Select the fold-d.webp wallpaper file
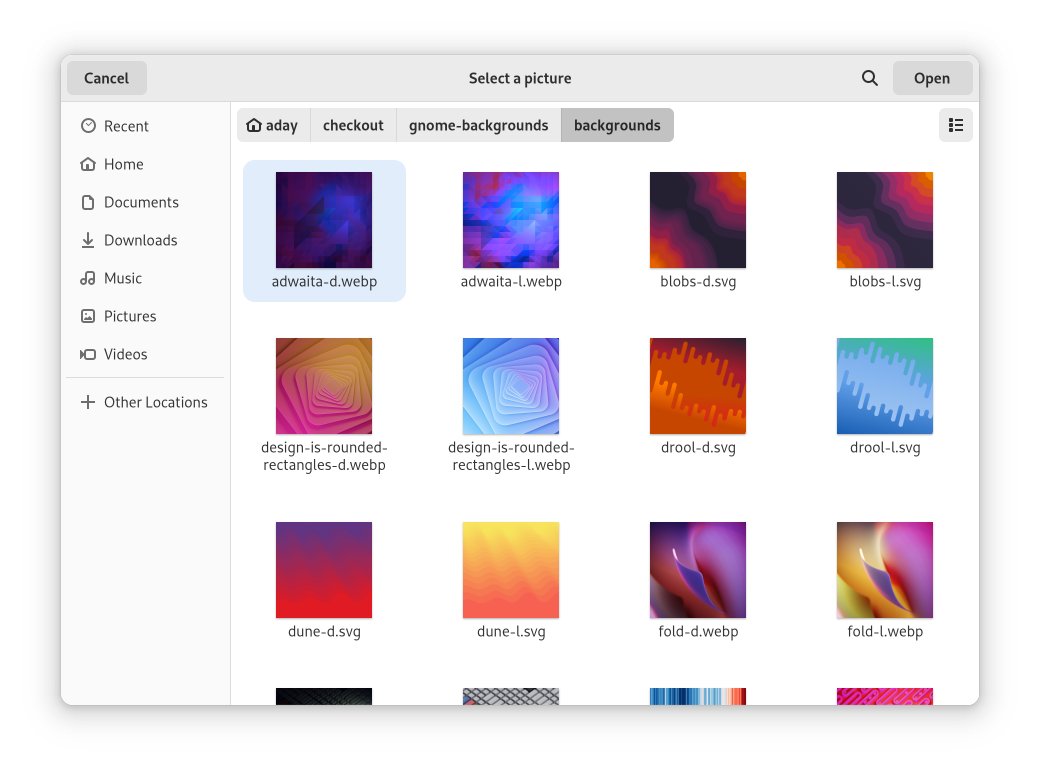The width and height of the screenshot is (1040, 772). tap(697, 570)
